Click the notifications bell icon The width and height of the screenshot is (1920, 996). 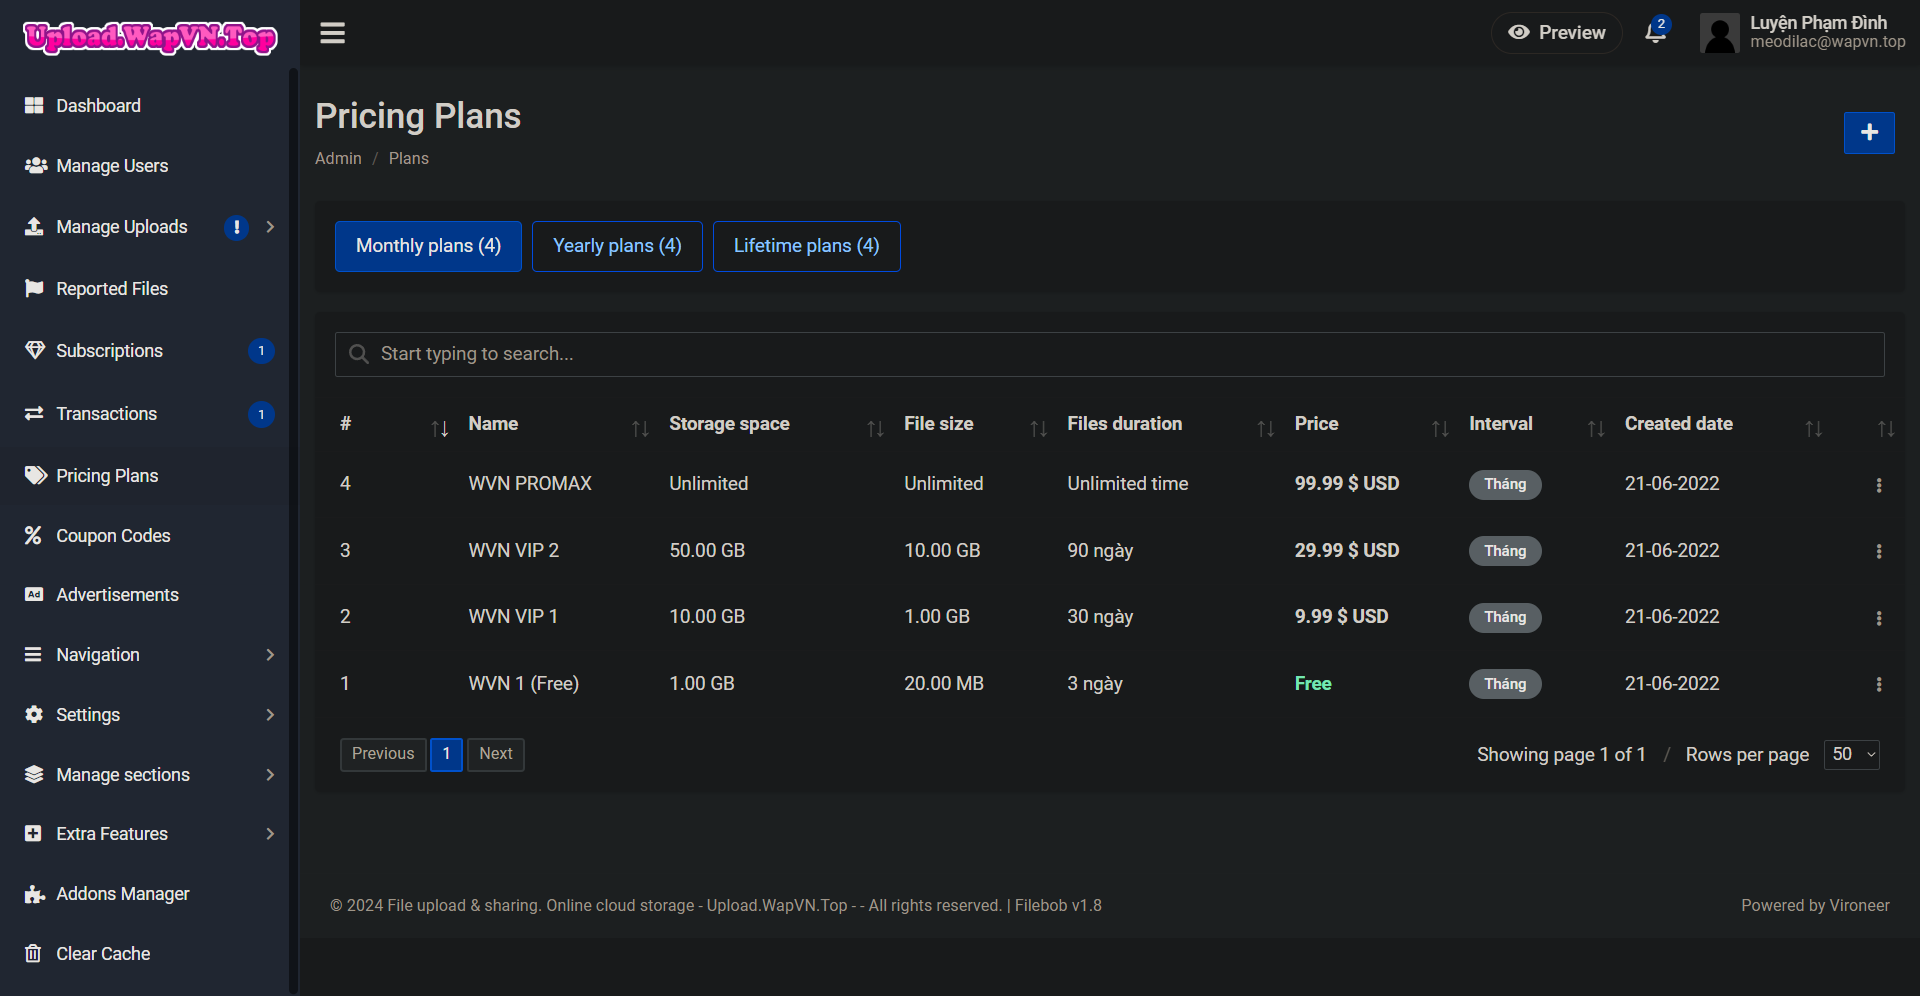pyautogui.click(x=1655, y=33)
